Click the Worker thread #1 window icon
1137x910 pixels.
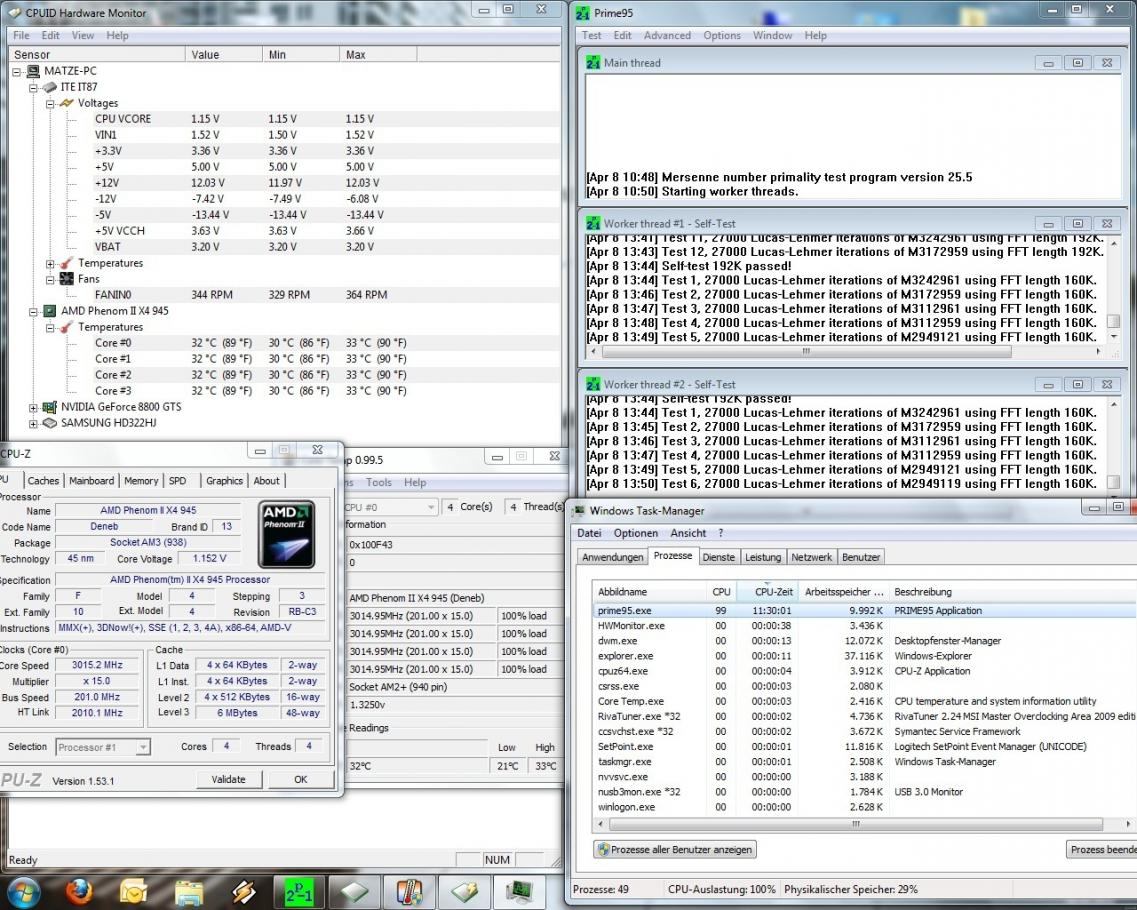click(x=593, y=224)
